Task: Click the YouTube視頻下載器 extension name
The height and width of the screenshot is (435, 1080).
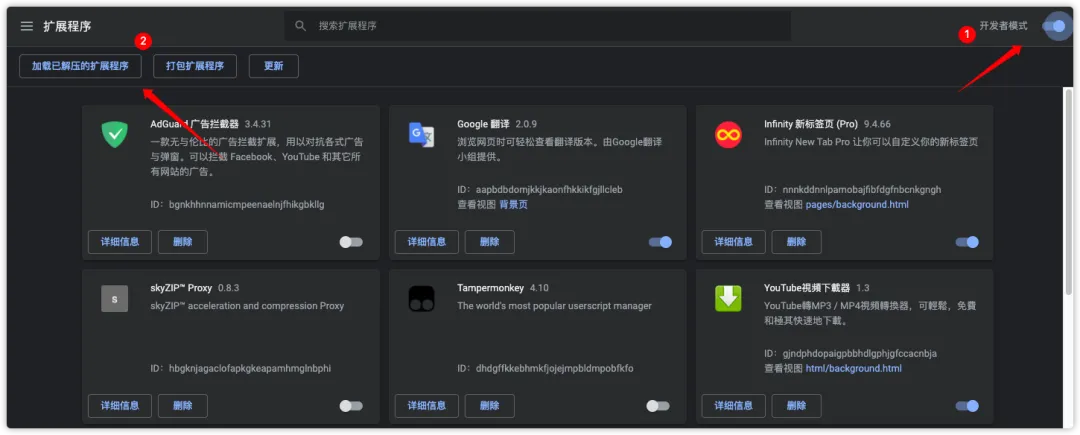Action: pyautogui.click(x=807, y=288)
